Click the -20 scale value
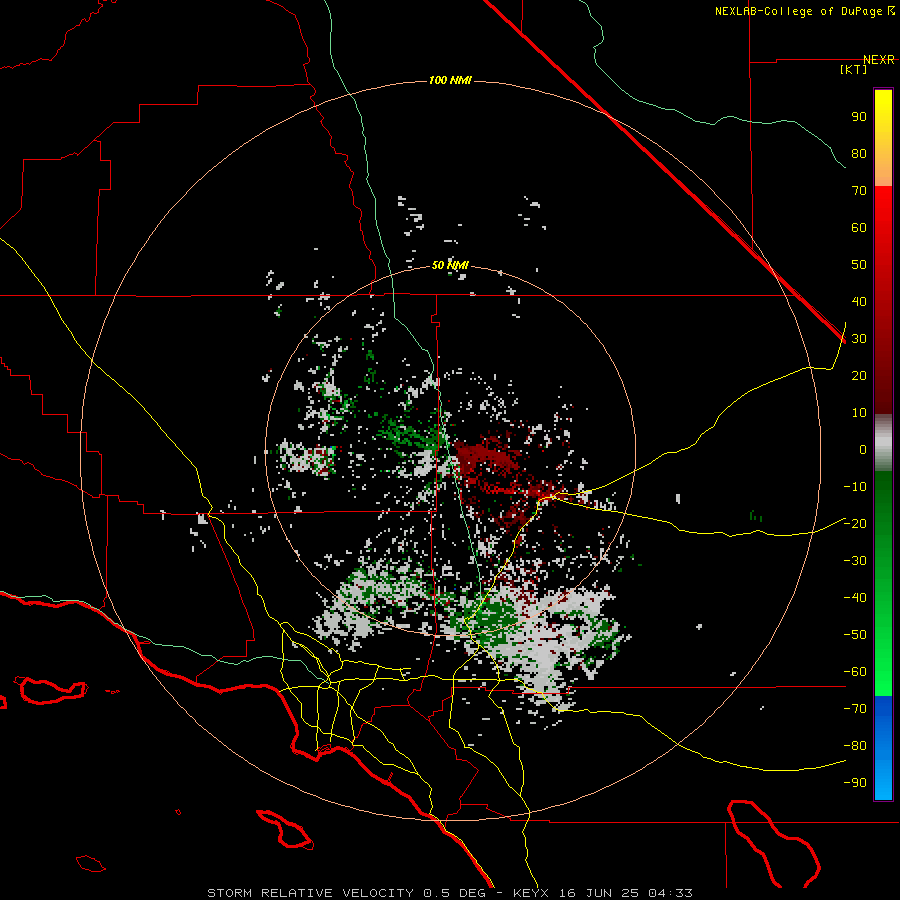This screenshot has width=900, height=900. (855, 523)
